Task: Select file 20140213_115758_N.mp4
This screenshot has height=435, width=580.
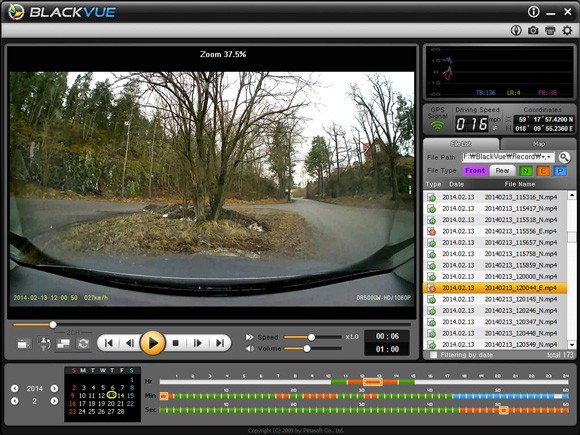Action: [x=495, y=254]
